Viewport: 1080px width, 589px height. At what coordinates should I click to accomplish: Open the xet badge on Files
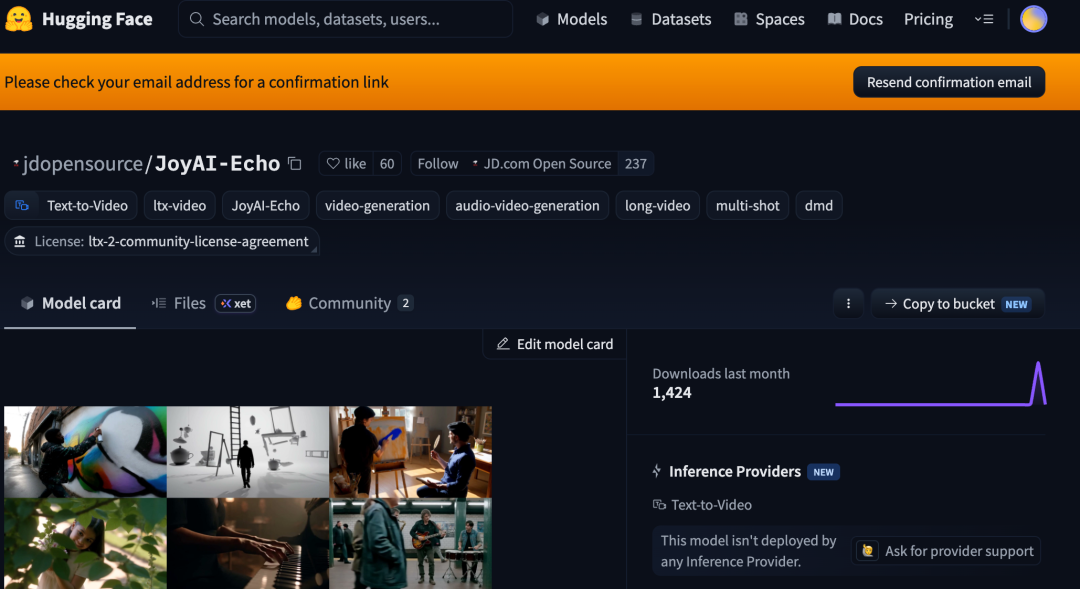(236, 303)
